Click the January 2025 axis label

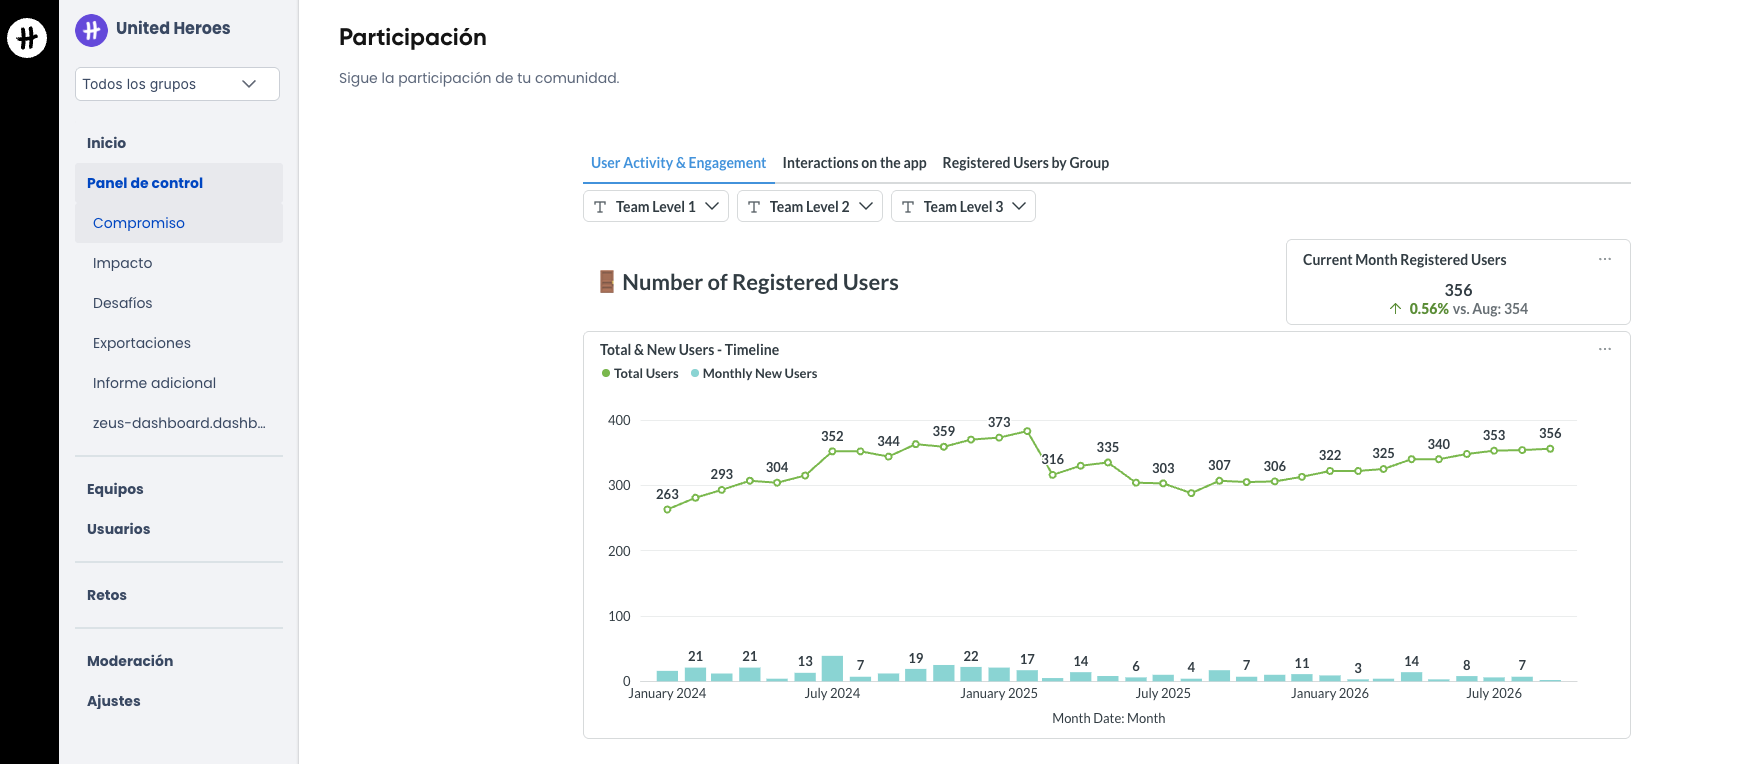(x=999, y=693)
